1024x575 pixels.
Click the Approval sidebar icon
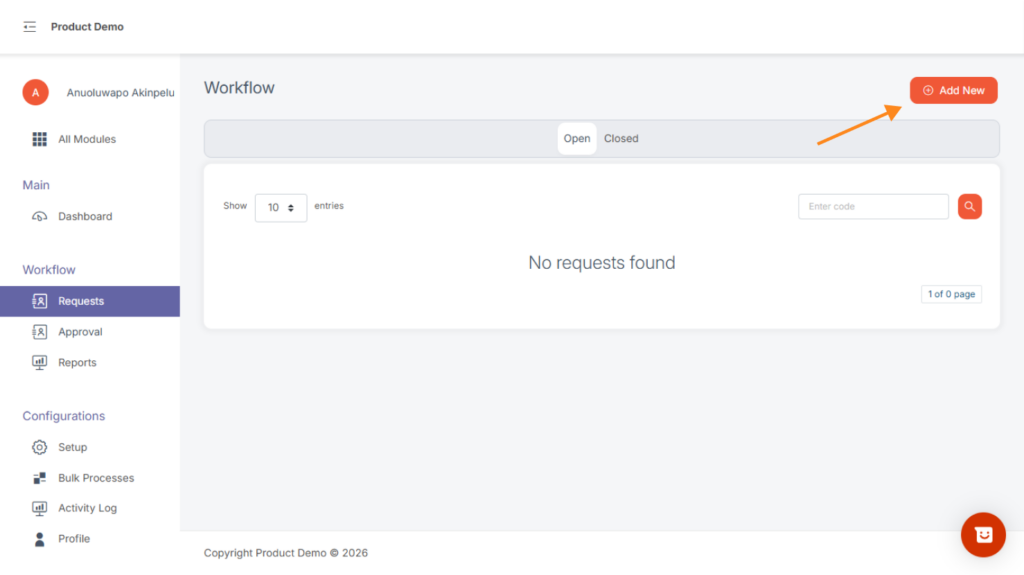tap(40, 332)
